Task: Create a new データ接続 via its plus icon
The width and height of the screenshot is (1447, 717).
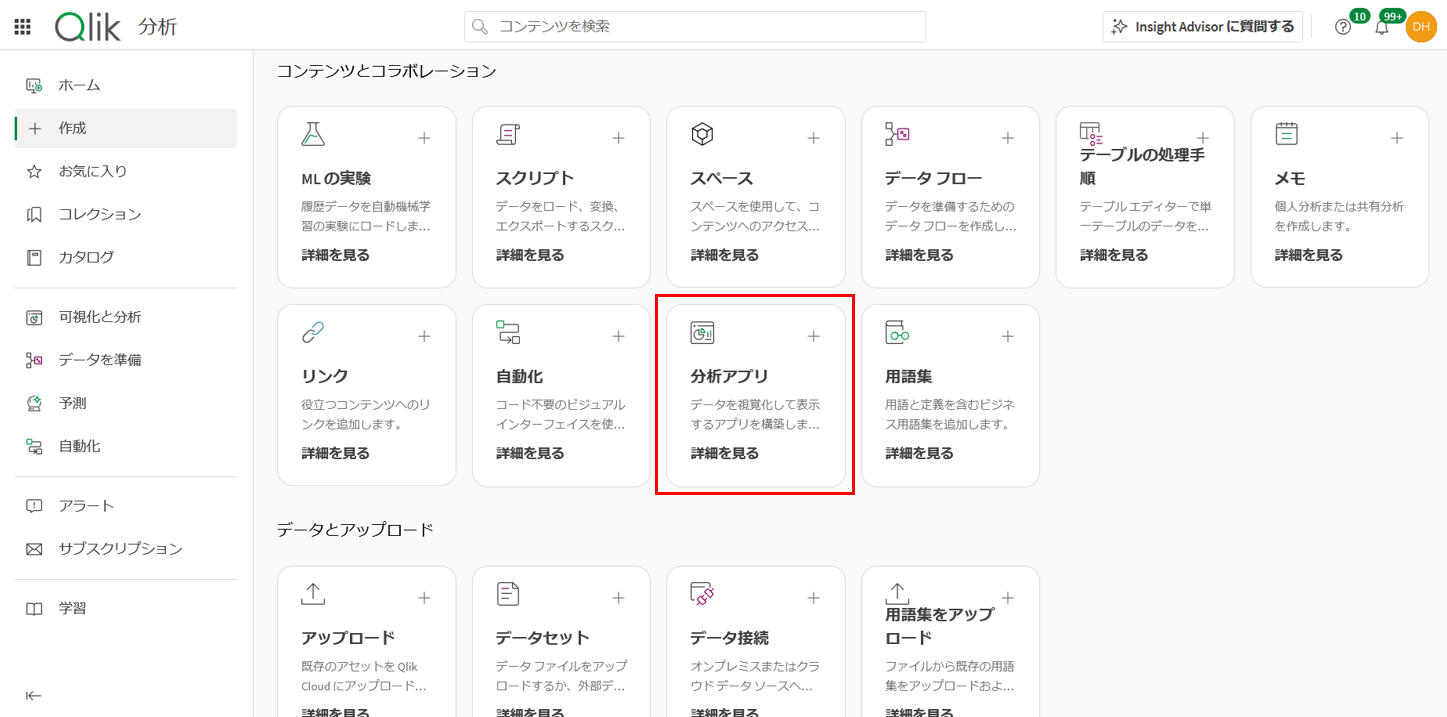Action: 813,596
